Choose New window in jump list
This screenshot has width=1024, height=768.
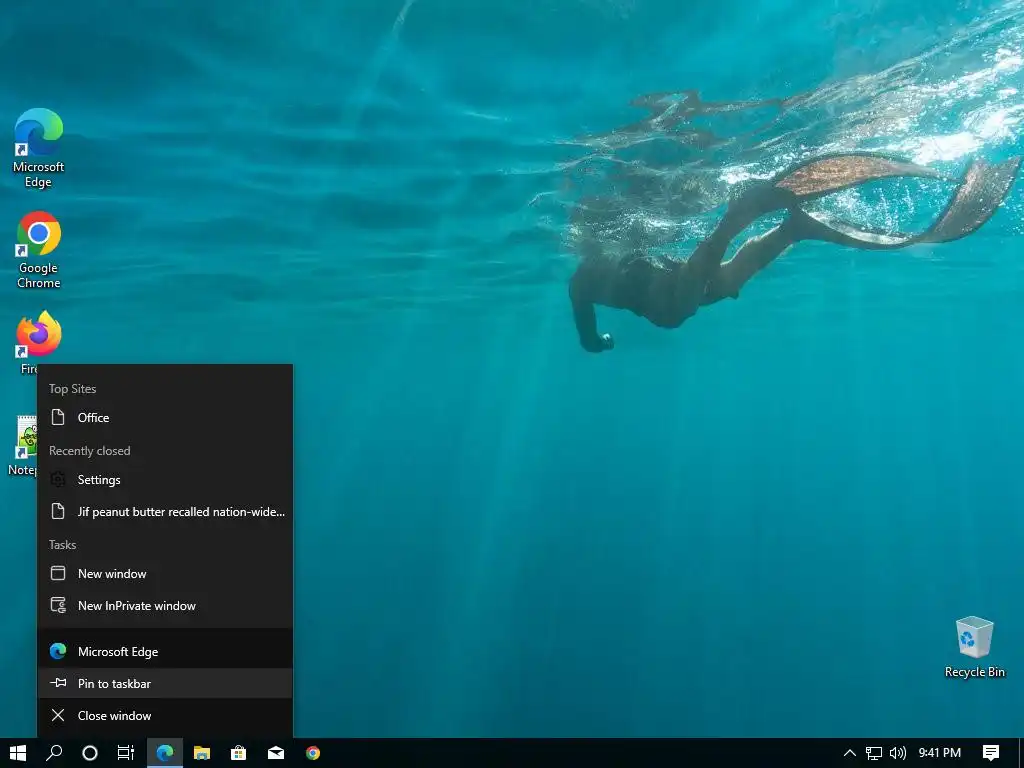pos(165,573)
